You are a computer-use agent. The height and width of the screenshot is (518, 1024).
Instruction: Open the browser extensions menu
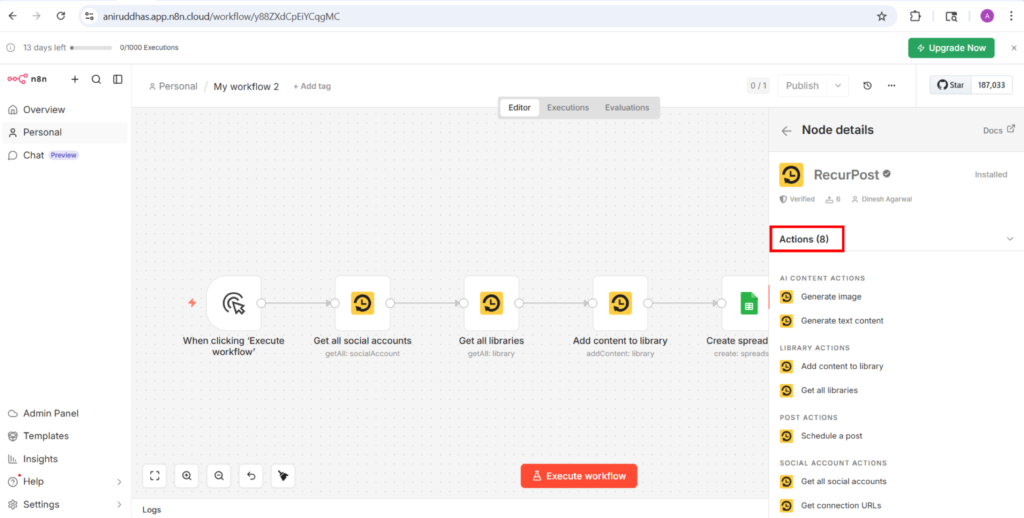pos(915,16)
